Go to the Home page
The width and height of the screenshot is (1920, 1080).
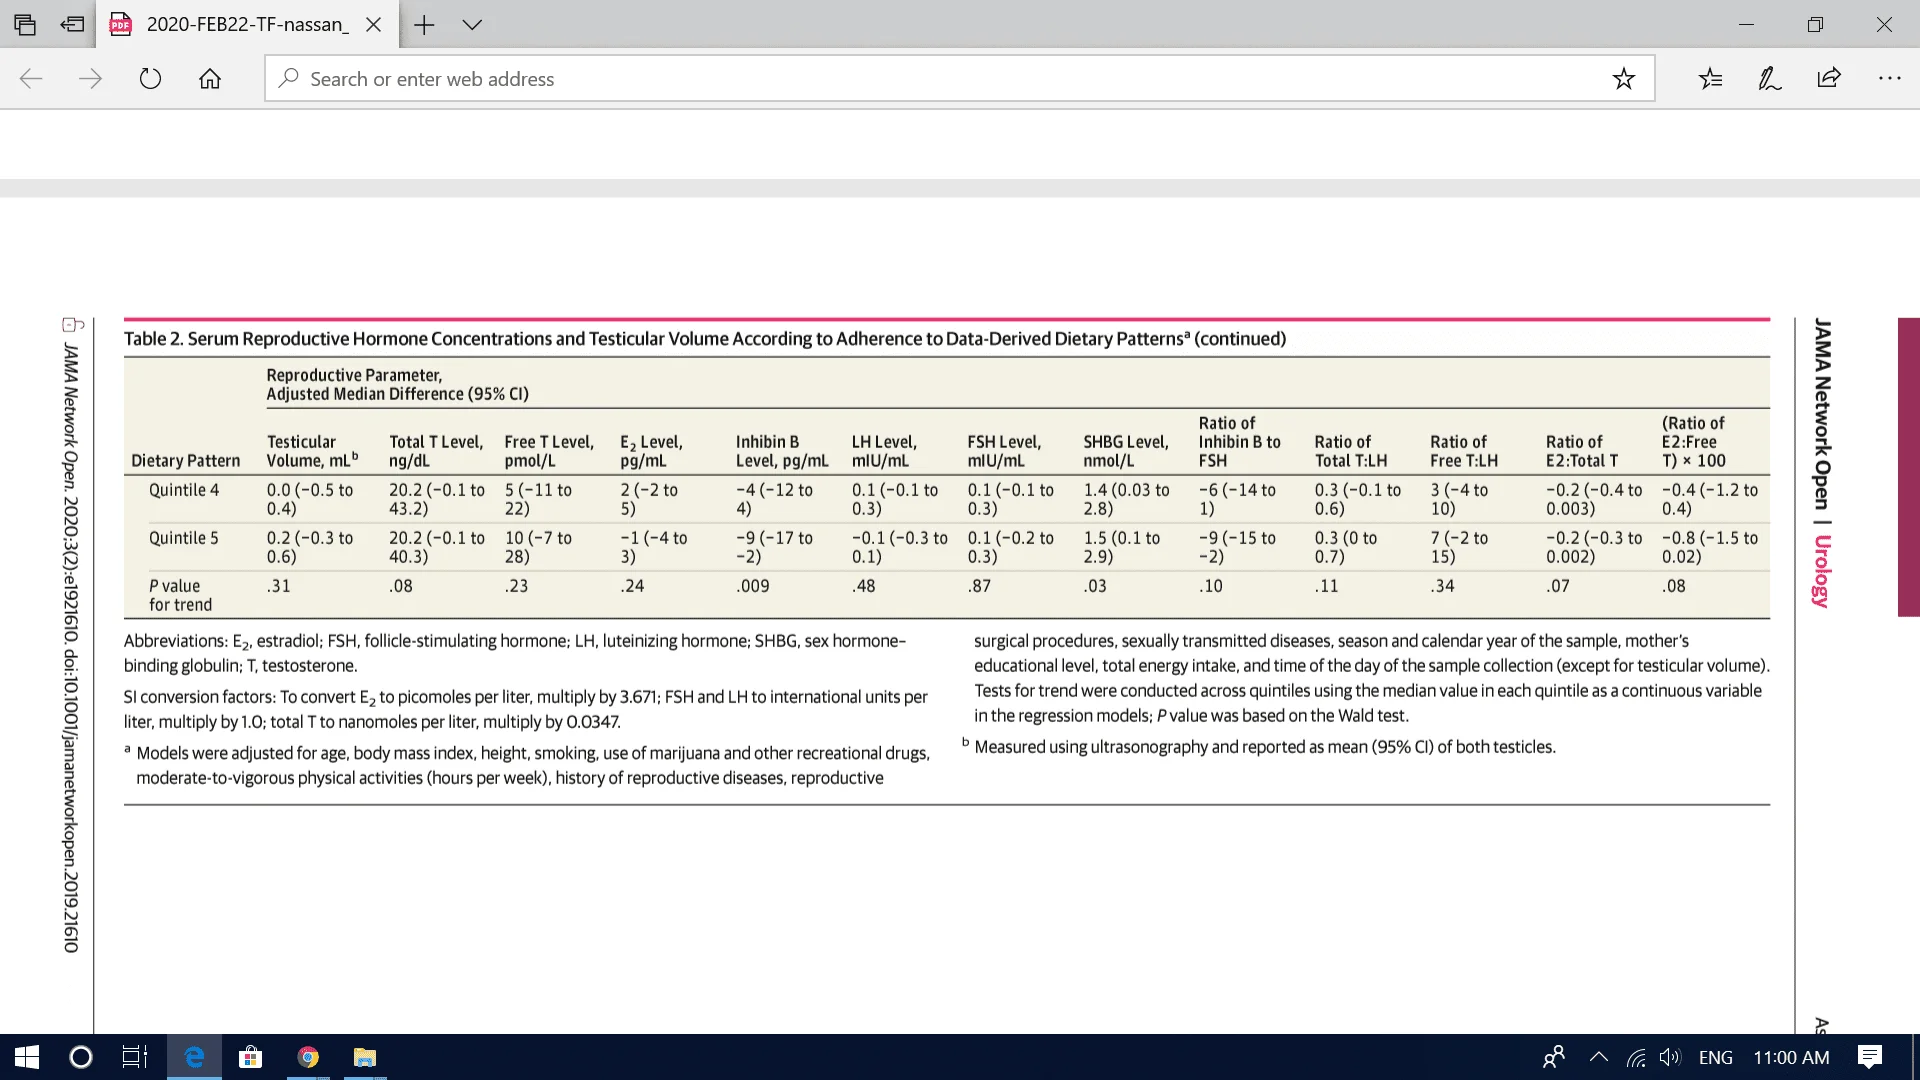tap(210, 79)
